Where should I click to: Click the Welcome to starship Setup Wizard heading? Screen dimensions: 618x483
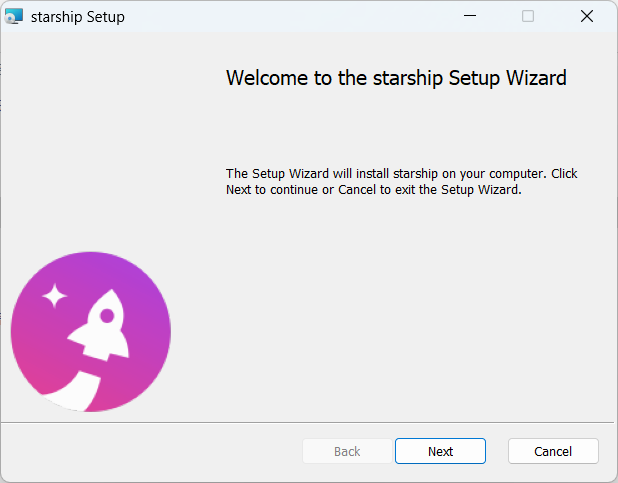(x=396, y=78)
